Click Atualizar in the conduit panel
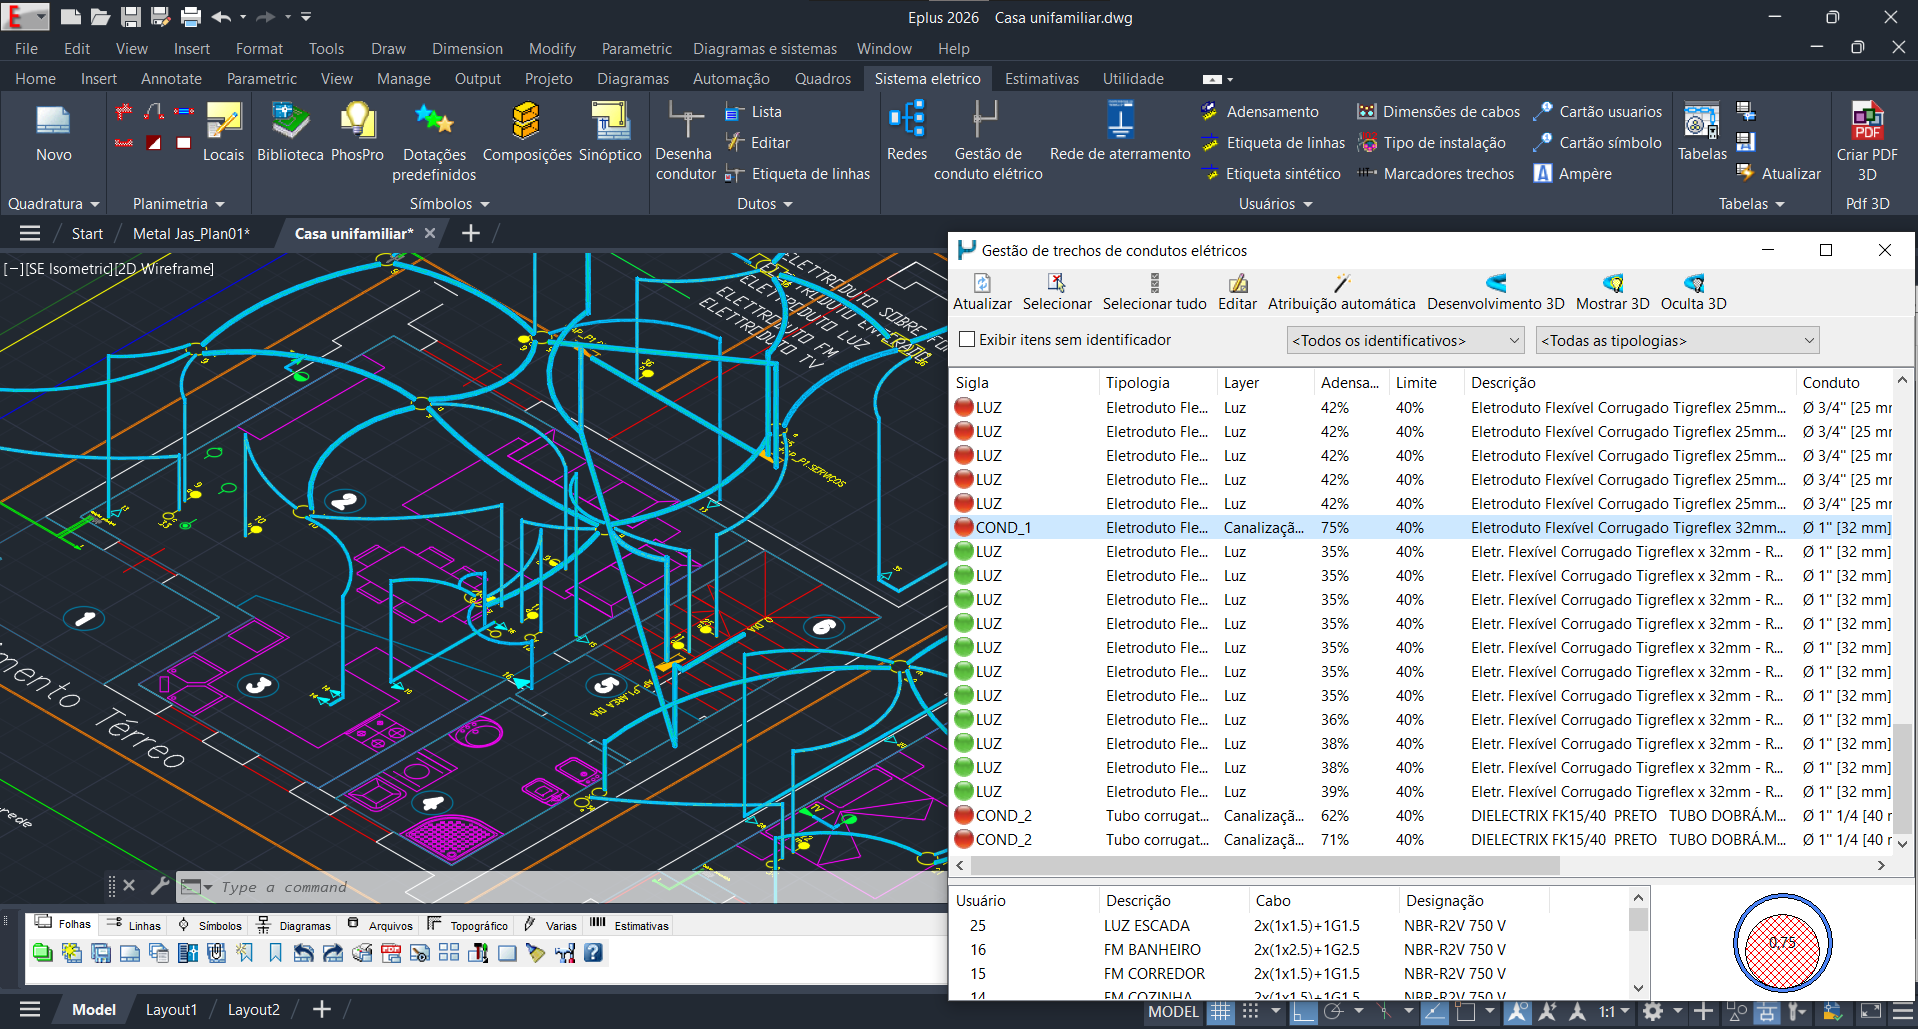The width and height of the screenshot is (1918, 1029). pyautogui.click(x=982, y=291)
